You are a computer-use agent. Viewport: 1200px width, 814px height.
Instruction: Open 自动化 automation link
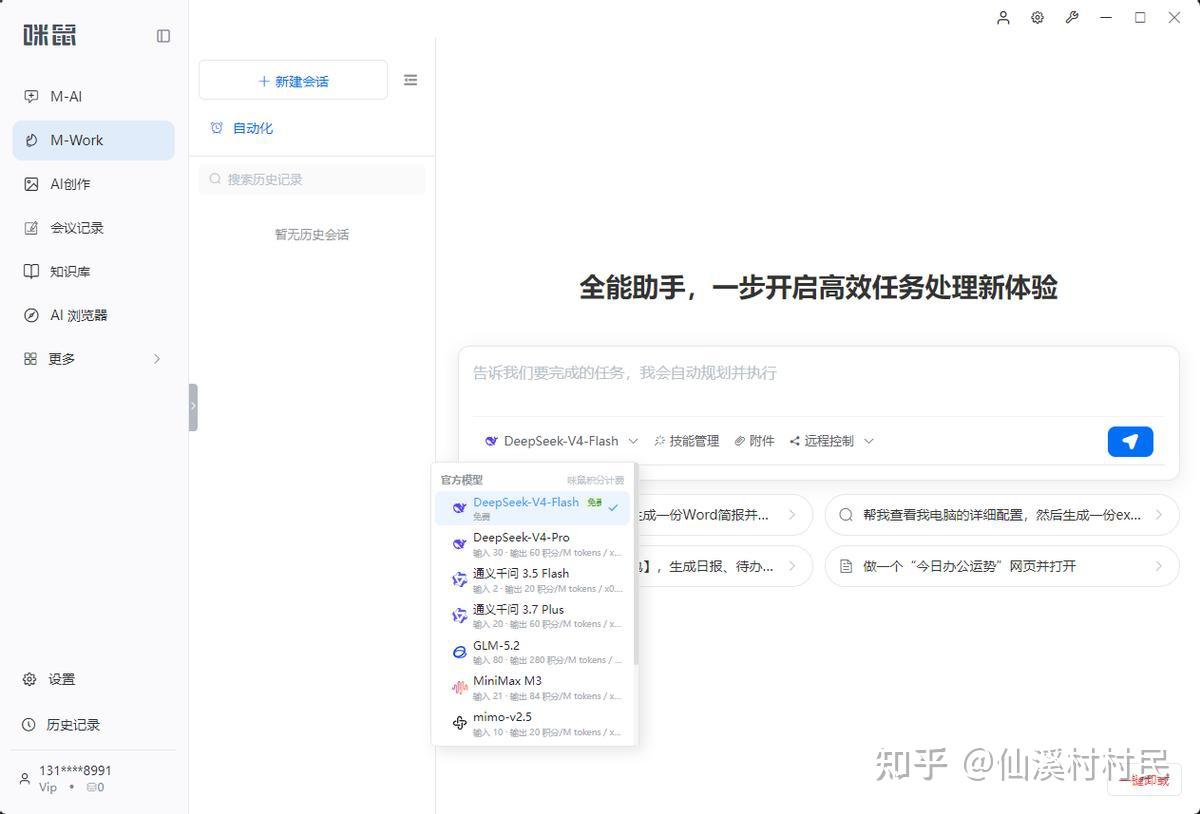[253, 128]
